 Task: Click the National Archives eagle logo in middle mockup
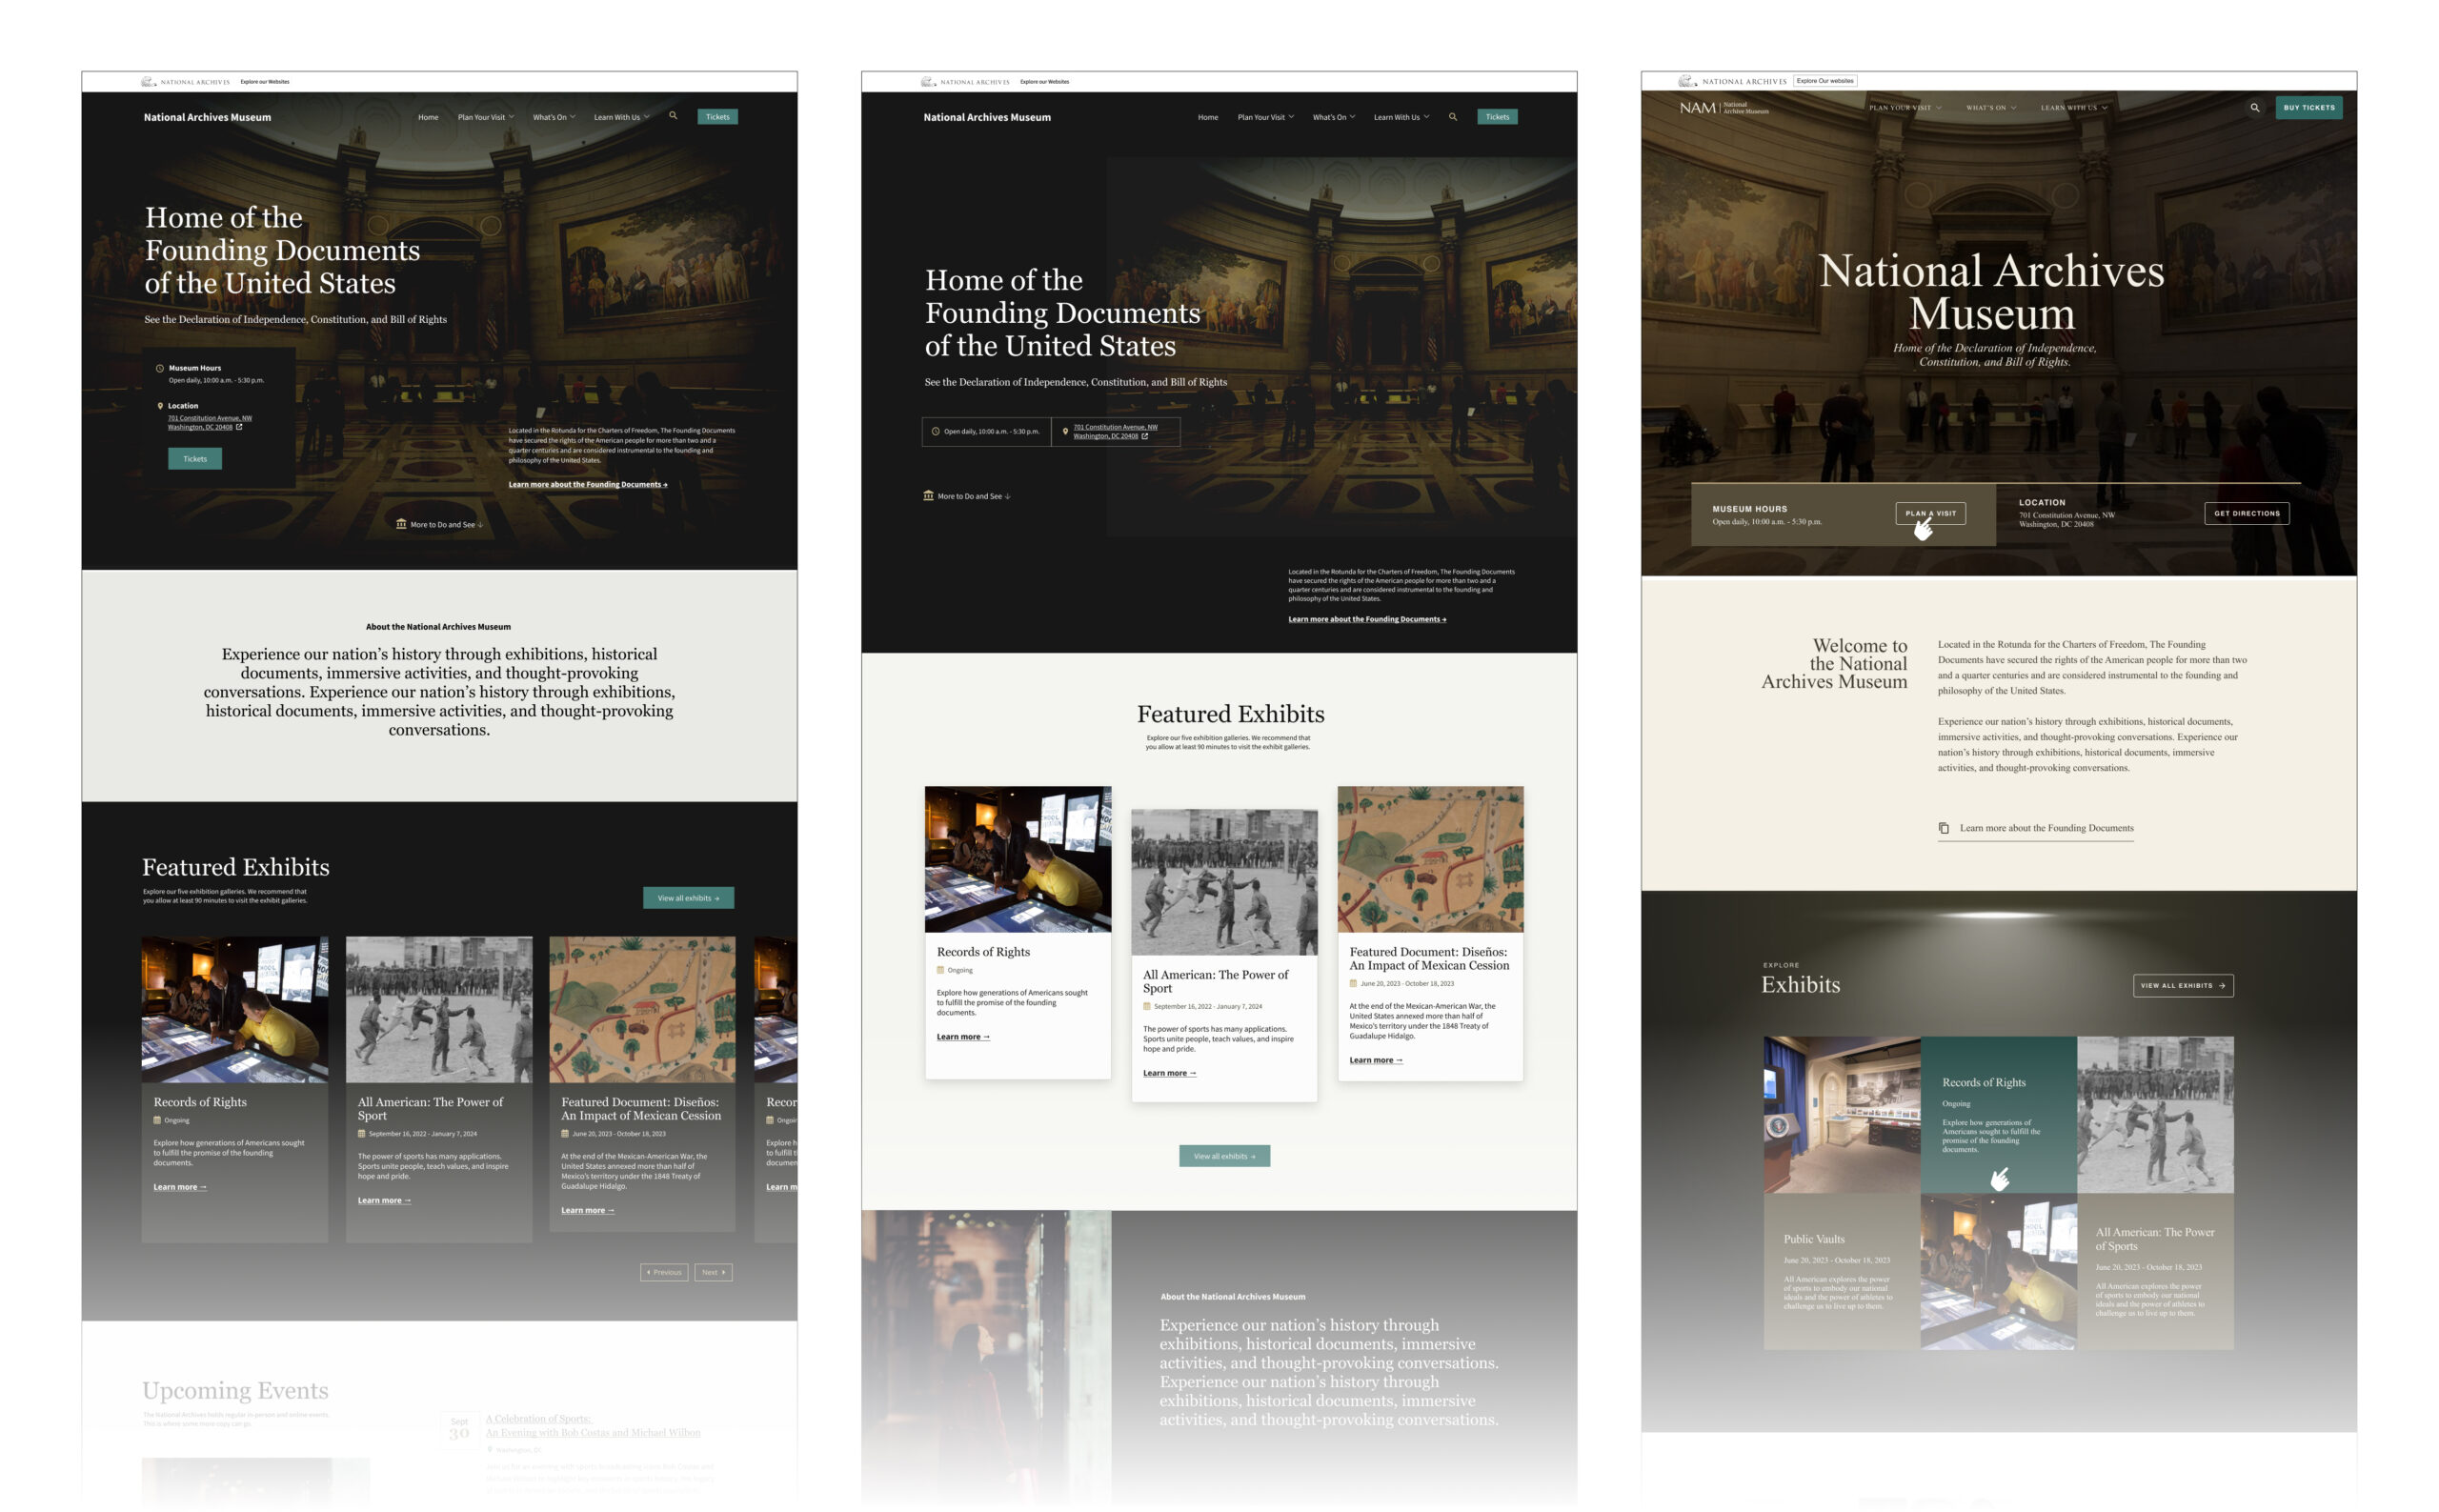pyautogui.click(x=928, y=82)
